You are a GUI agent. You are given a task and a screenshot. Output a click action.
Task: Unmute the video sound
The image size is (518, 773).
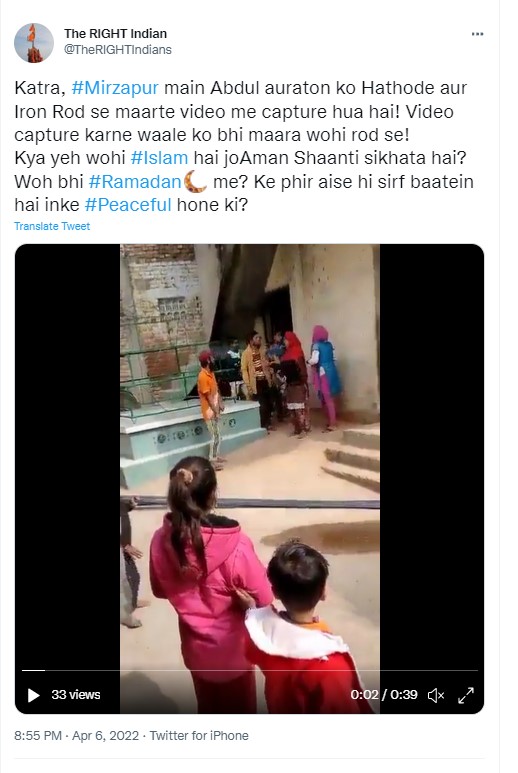click(x=436, y=695)
